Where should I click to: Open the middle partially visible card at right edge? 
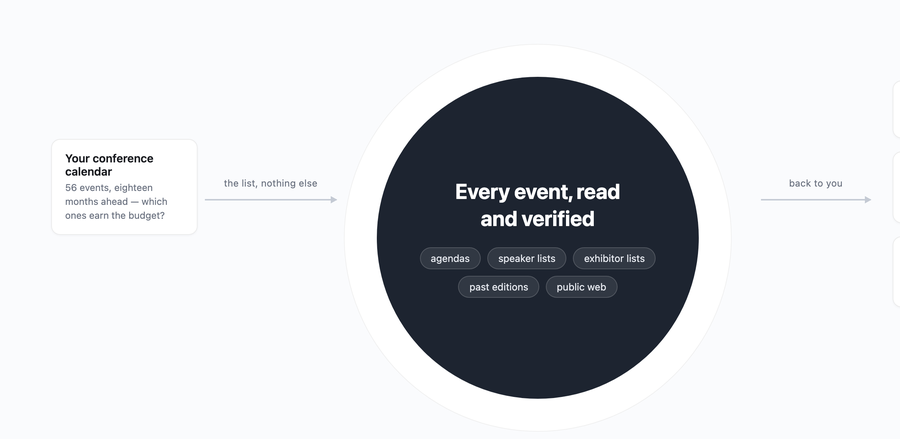897,187
